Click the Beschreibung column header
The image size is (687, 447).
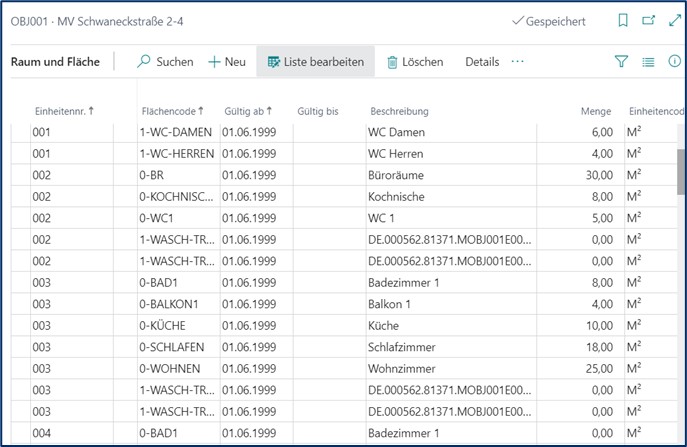pyautogui.click(x=400, y=111)
